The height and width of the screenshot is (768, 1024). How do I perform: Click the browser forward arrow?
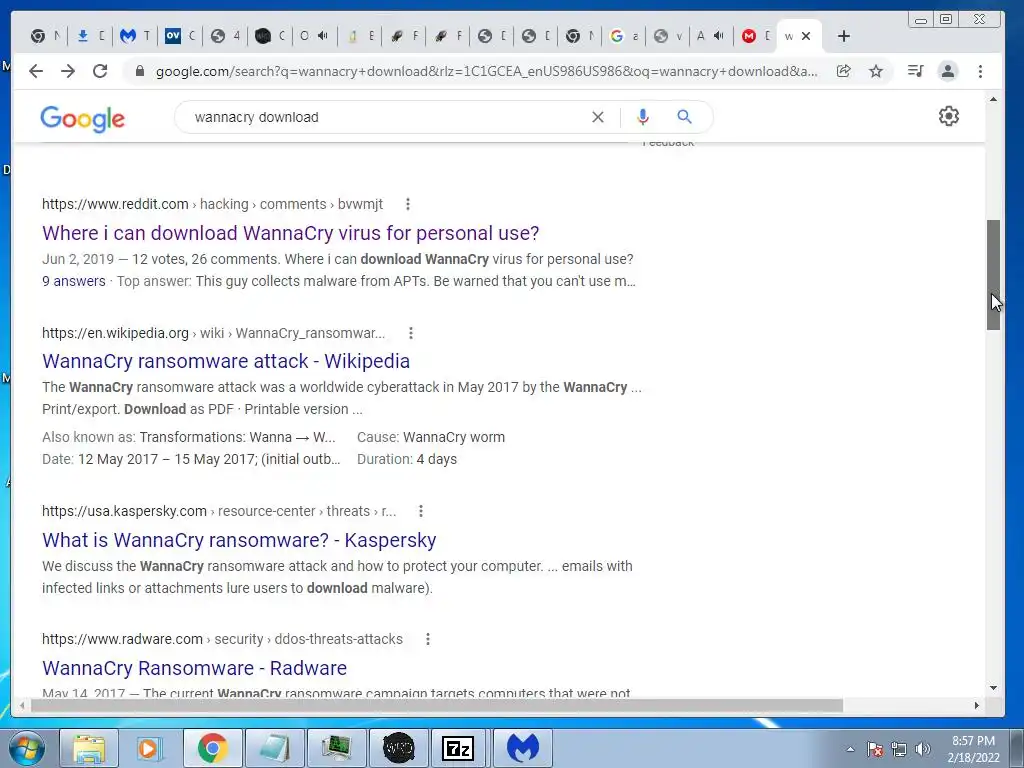(68, 71)
